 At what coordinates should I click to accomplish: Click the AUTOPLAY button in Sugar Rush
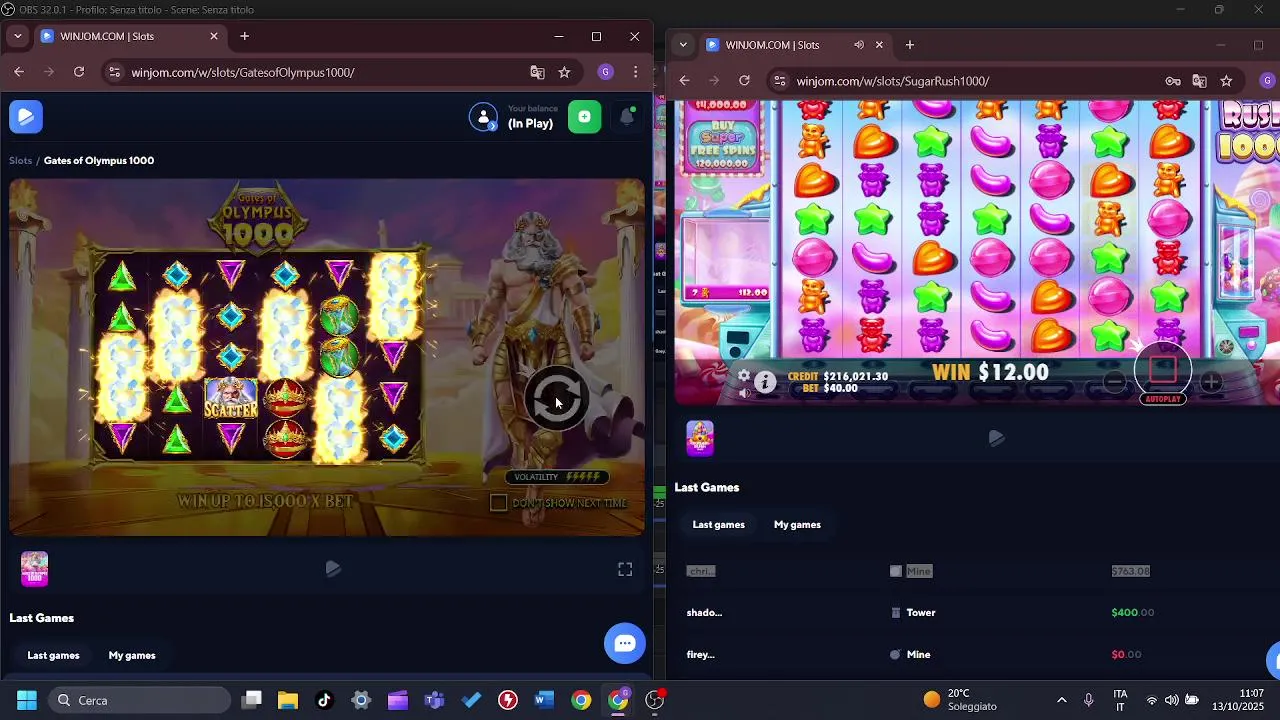point(1163,399)
